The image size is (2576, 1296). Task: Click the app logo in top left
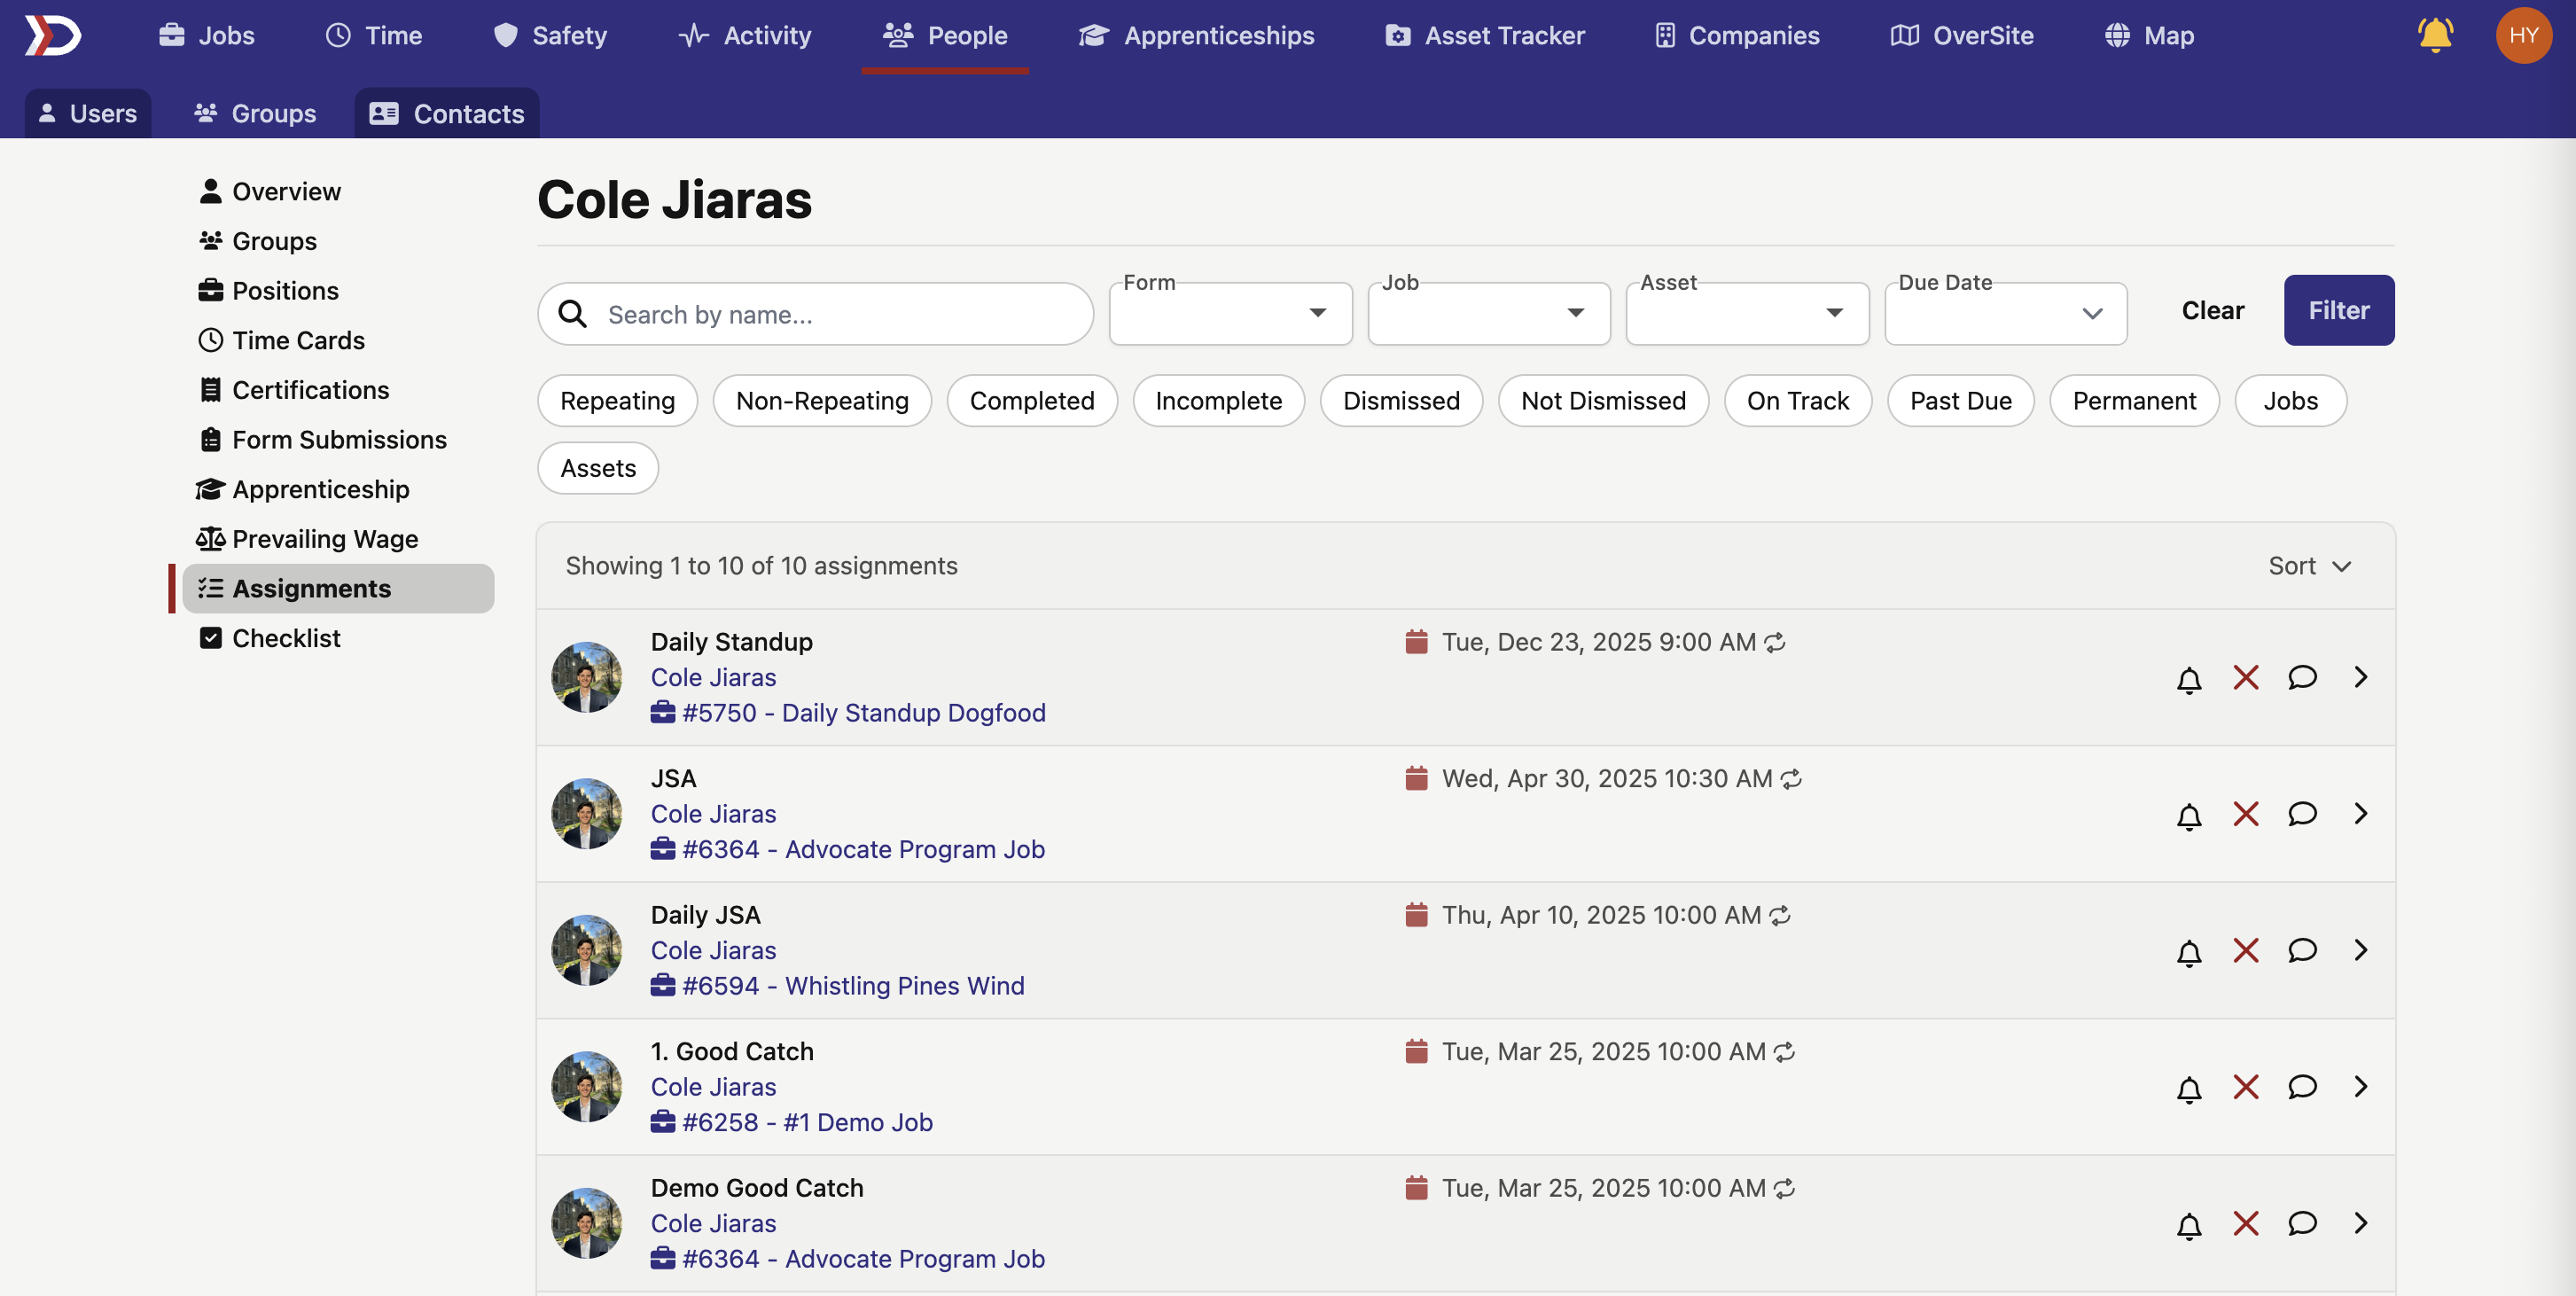pos(52,36)
